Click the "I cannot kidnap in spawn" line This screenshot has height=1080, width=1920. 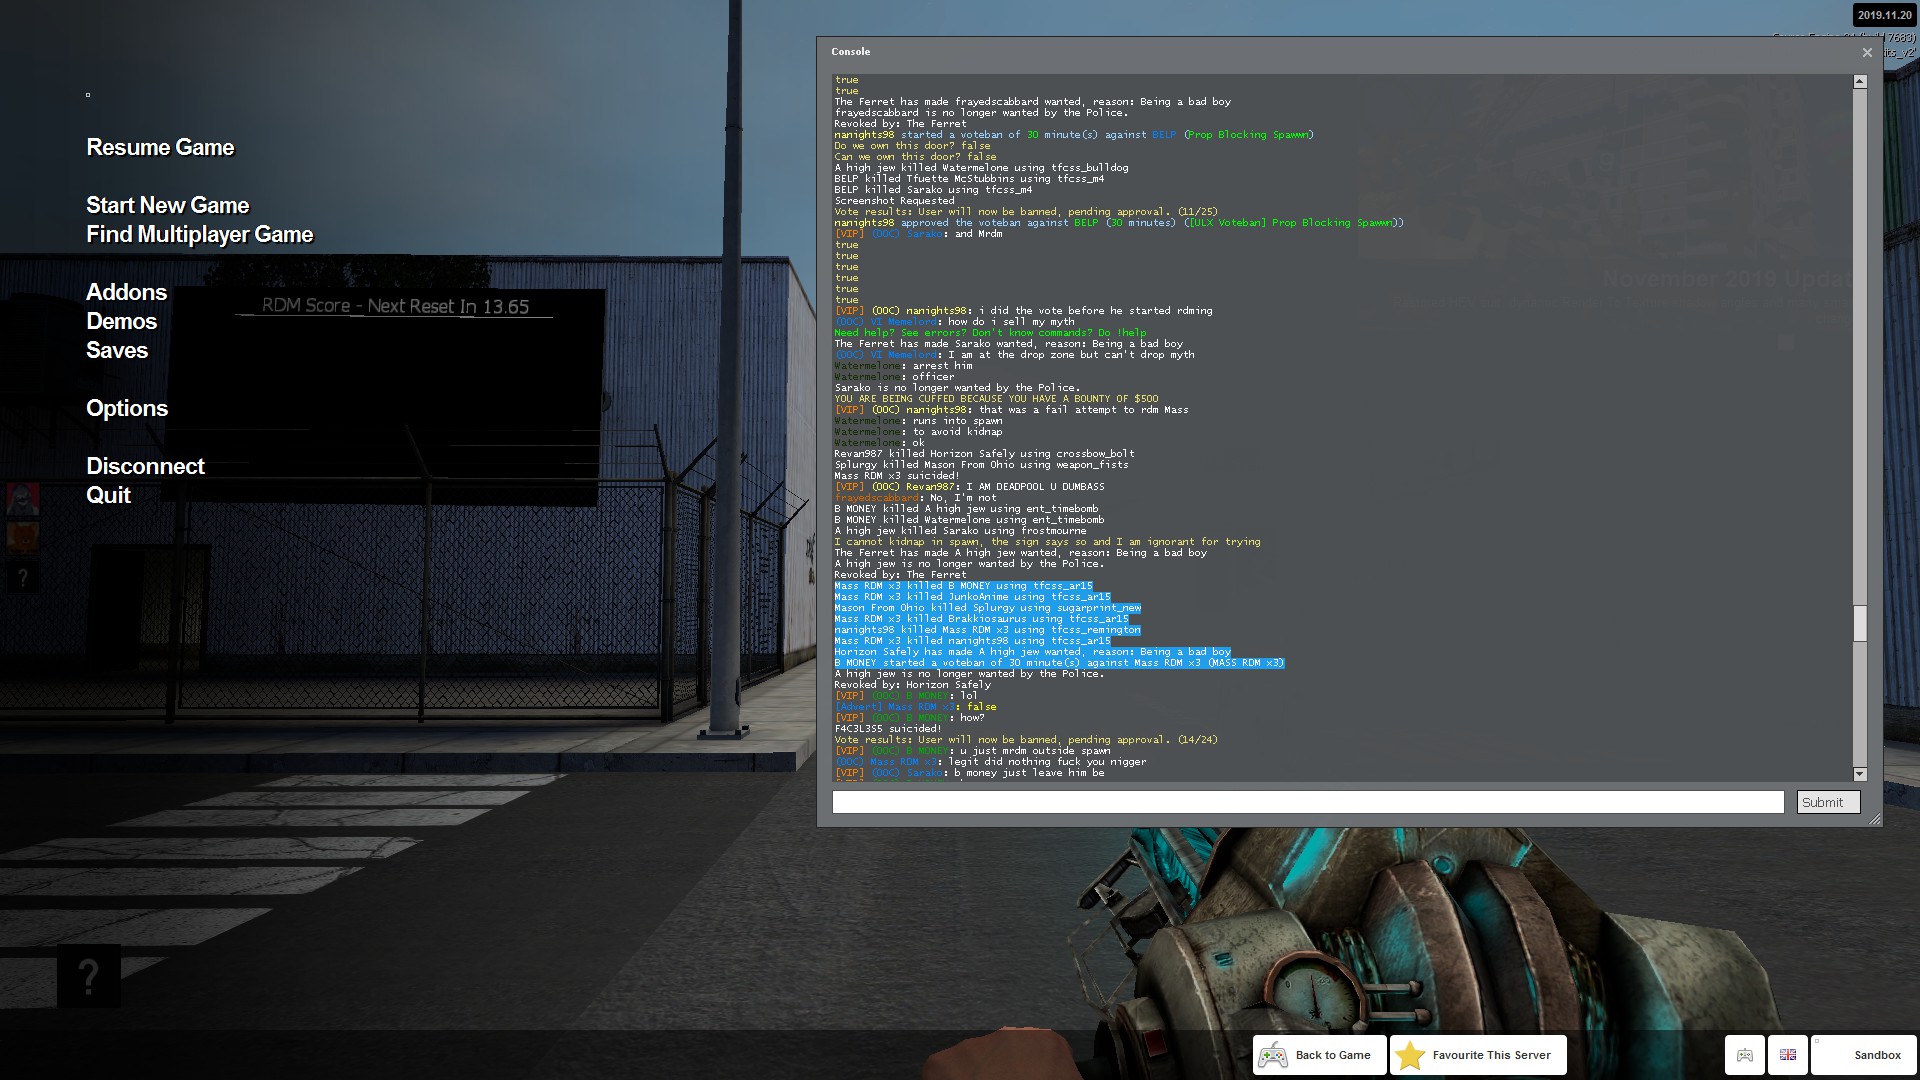pyautogui.click(x=1047, y=542)
